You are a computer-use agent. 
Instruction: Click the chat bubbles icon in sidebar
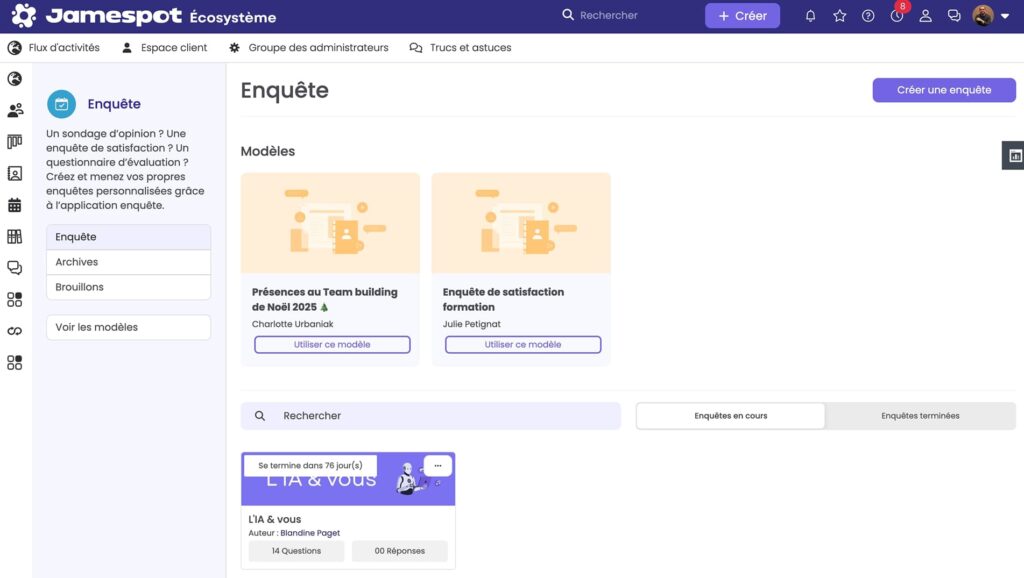14,268
